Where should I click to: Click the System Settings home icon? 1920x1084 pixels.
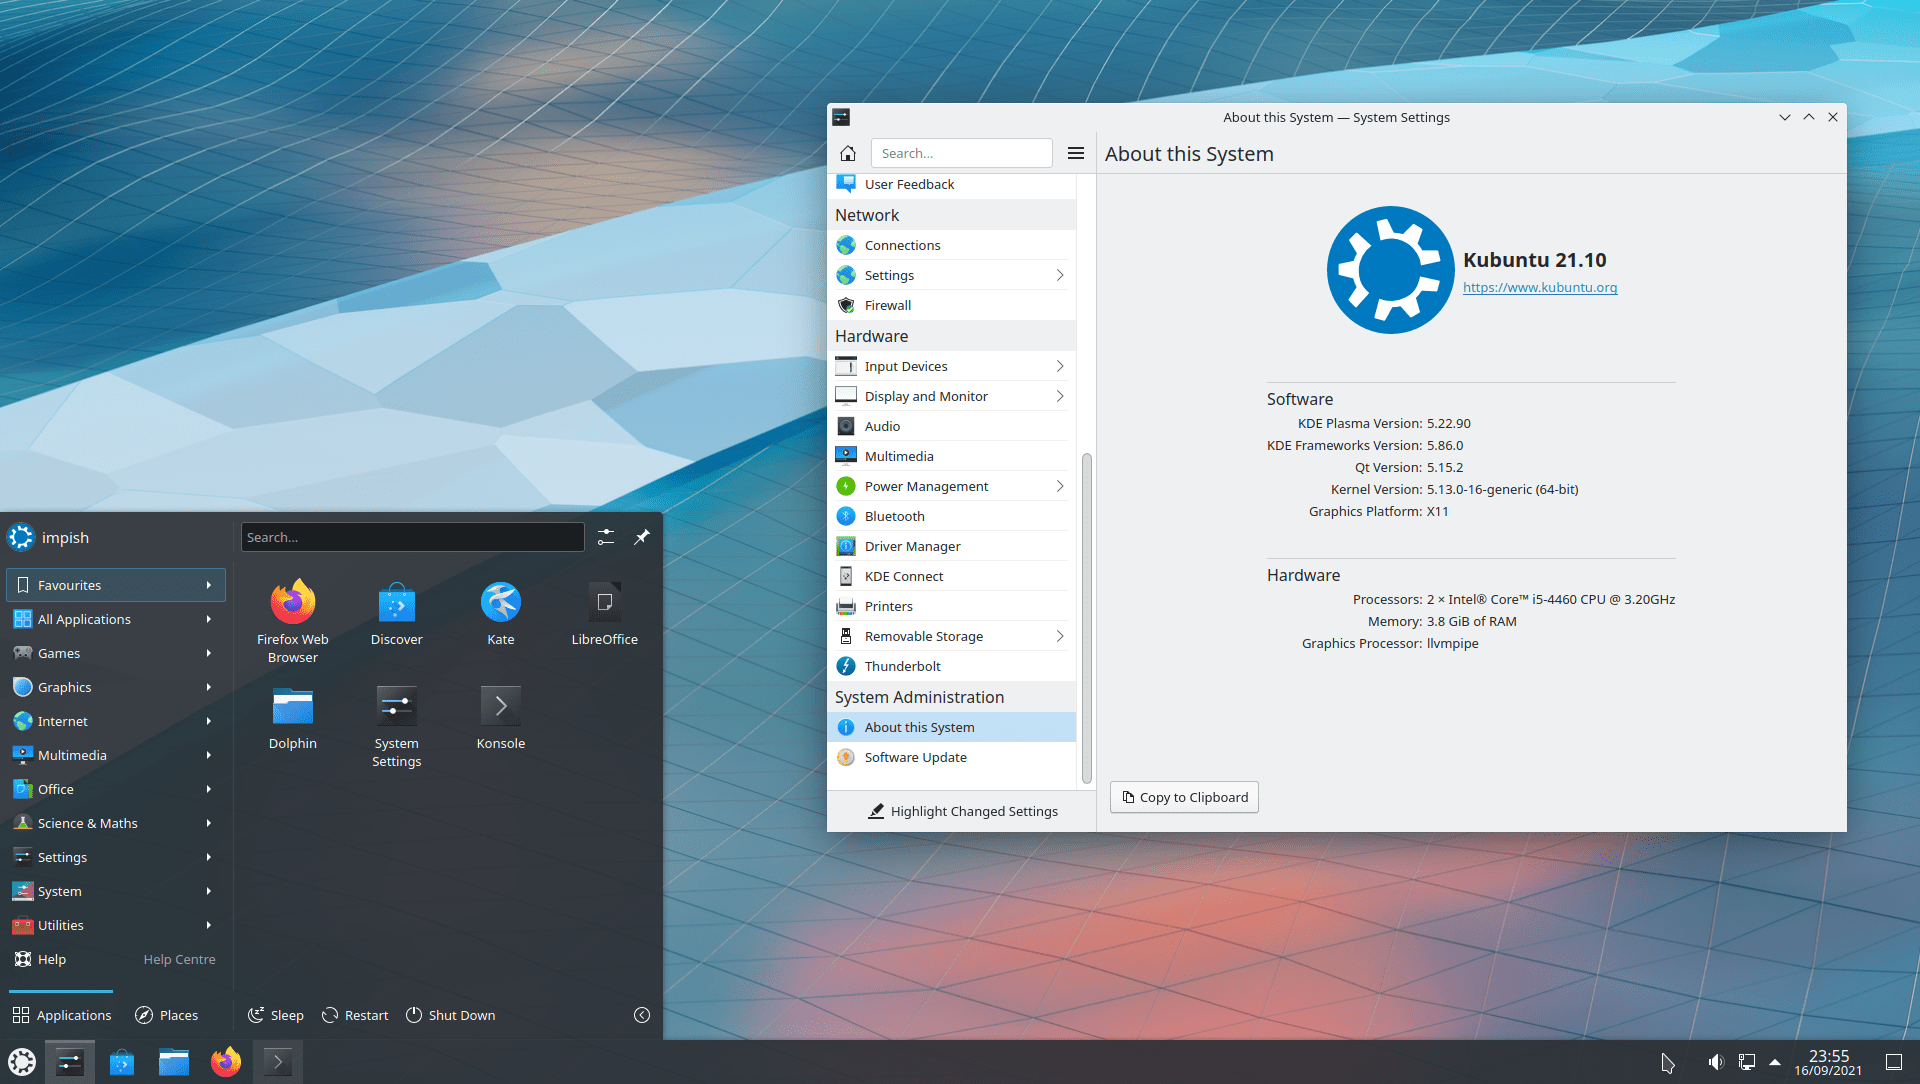click(x=848, y=153)
